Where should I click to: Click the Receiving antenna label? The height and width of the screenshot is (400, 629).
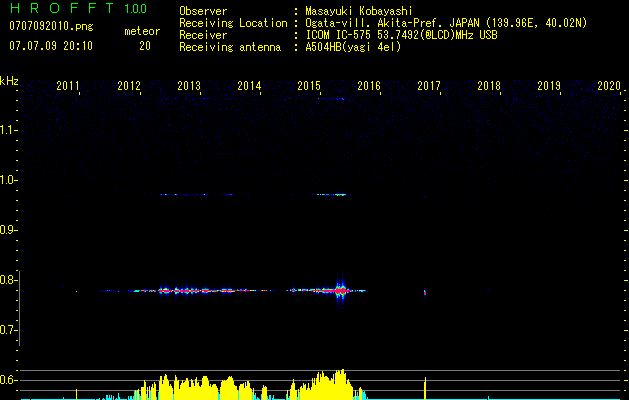click(230, 47)
